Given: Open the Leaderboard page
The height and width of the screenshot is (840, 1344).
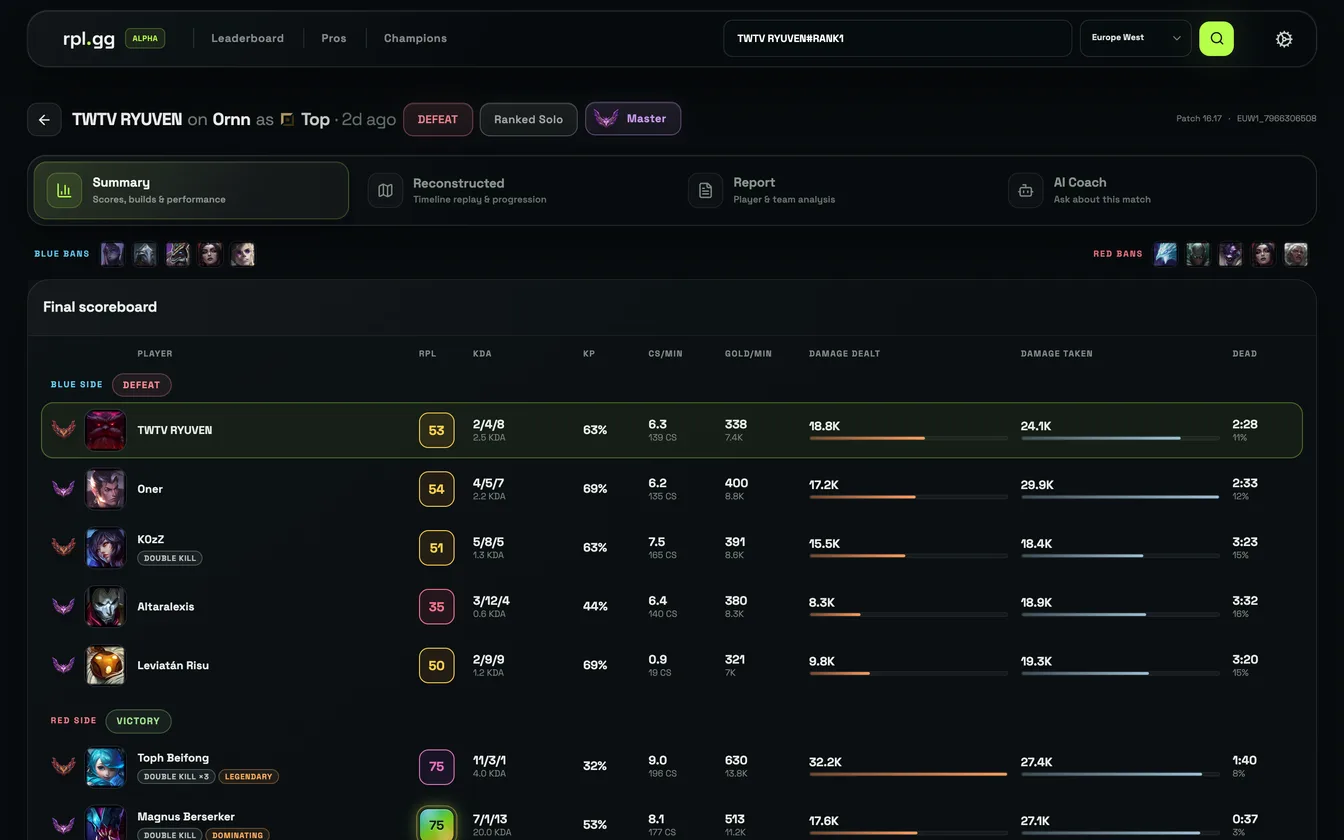Looking at the screenshot, I should pos(247,38).
